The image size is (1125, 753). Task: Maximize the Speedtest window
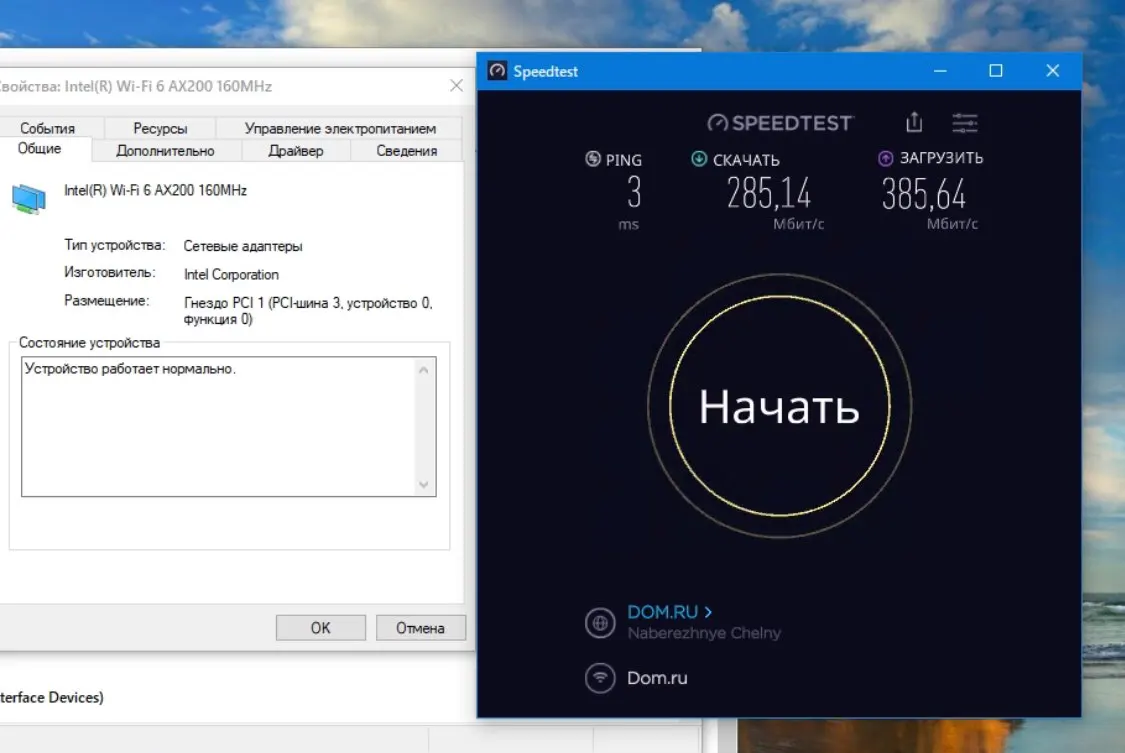pyautogui.click(x=996, y=70)
